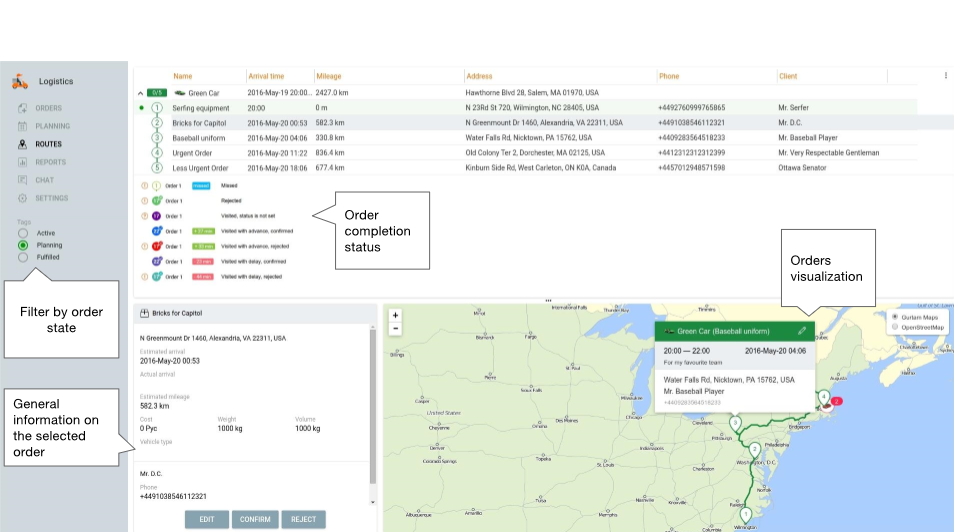Choose OpenStreetMap map provider

895,327
